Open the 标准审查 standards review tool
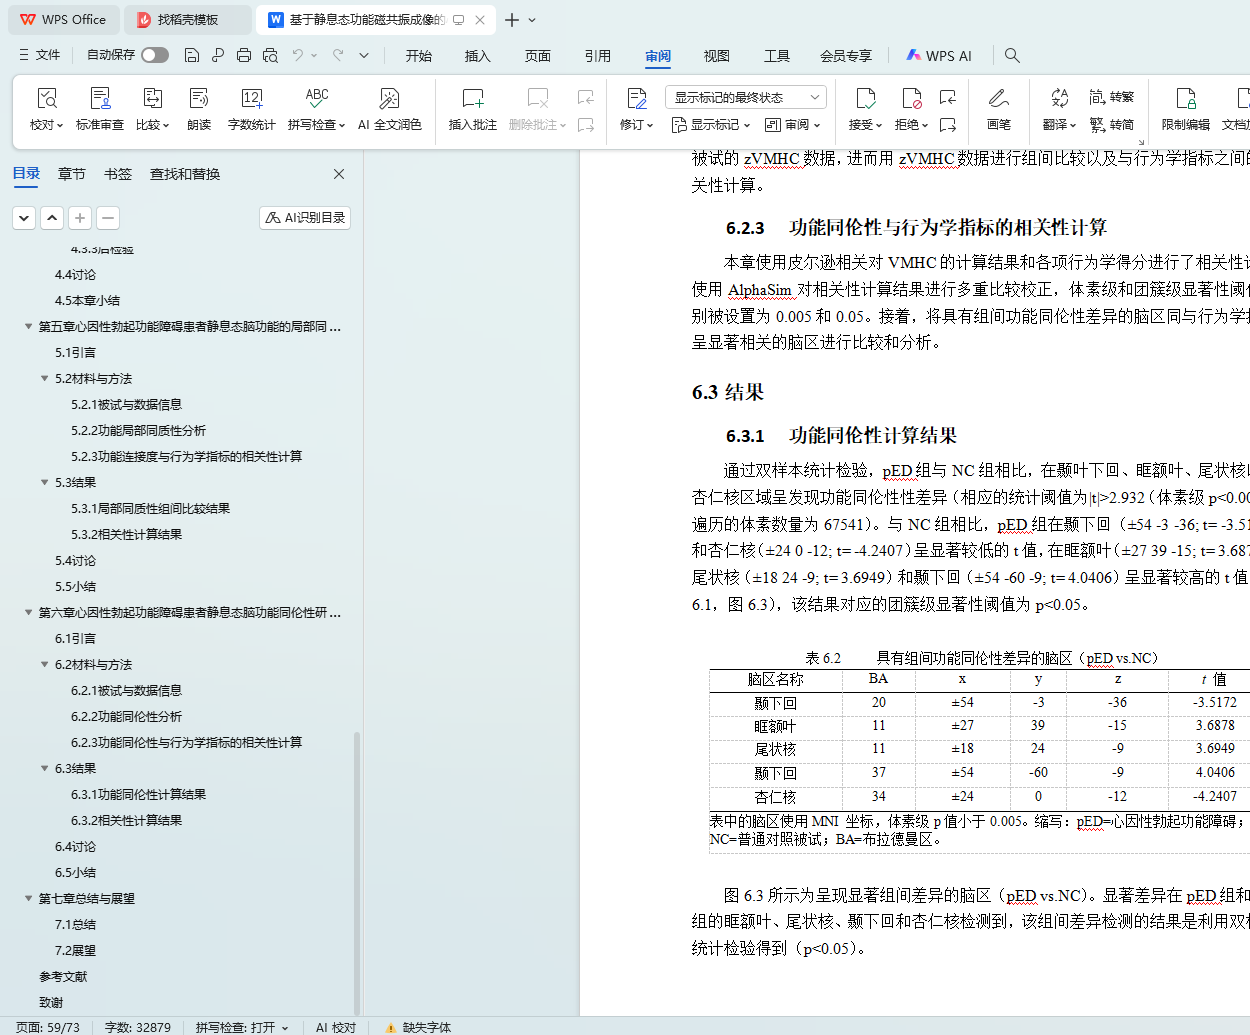This screenshot has width=1250, height=1035. click(x=100, y=109)
